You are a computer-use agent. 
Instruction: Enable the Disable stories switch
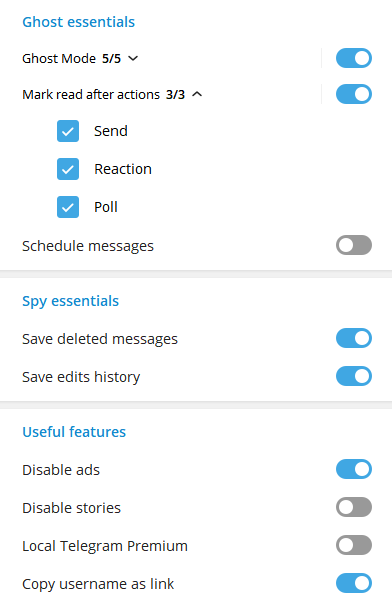pyautogui.click(x=354, y=507)
